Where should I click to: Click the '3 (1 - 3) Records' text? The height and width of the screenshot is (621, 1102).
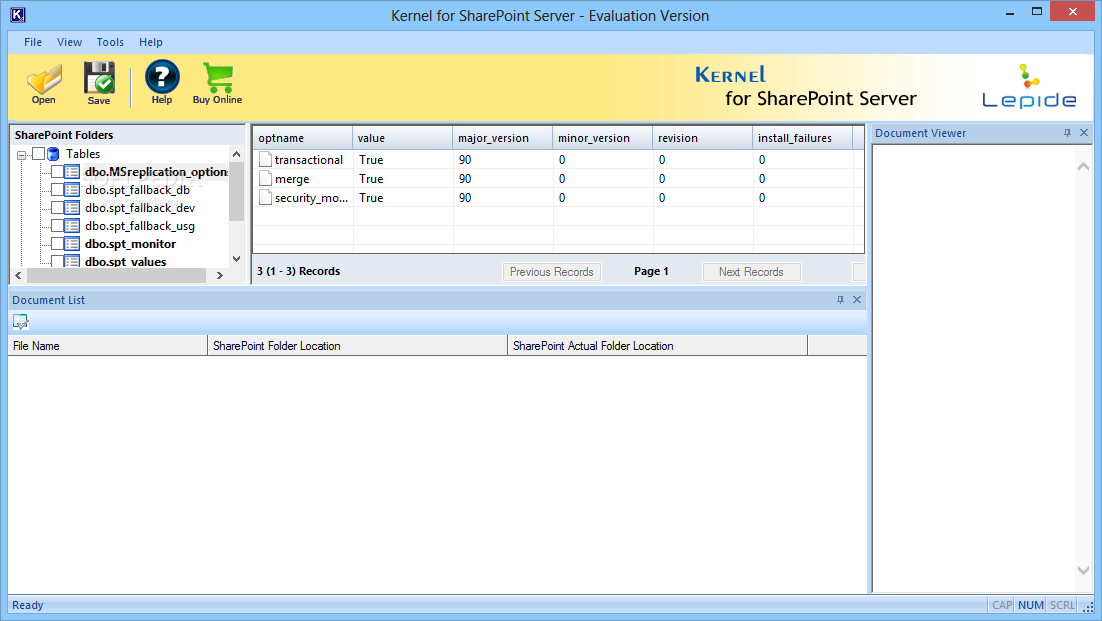(299, 271)
